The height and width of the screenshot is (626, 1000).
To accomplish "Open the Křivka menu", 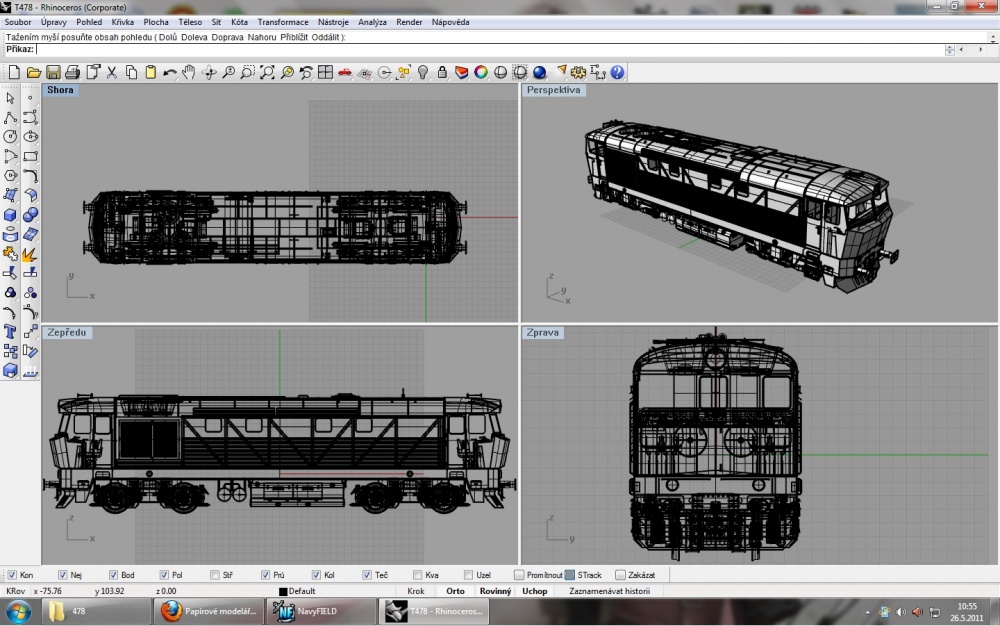I will pyautogui.click(x=122, y=22).
